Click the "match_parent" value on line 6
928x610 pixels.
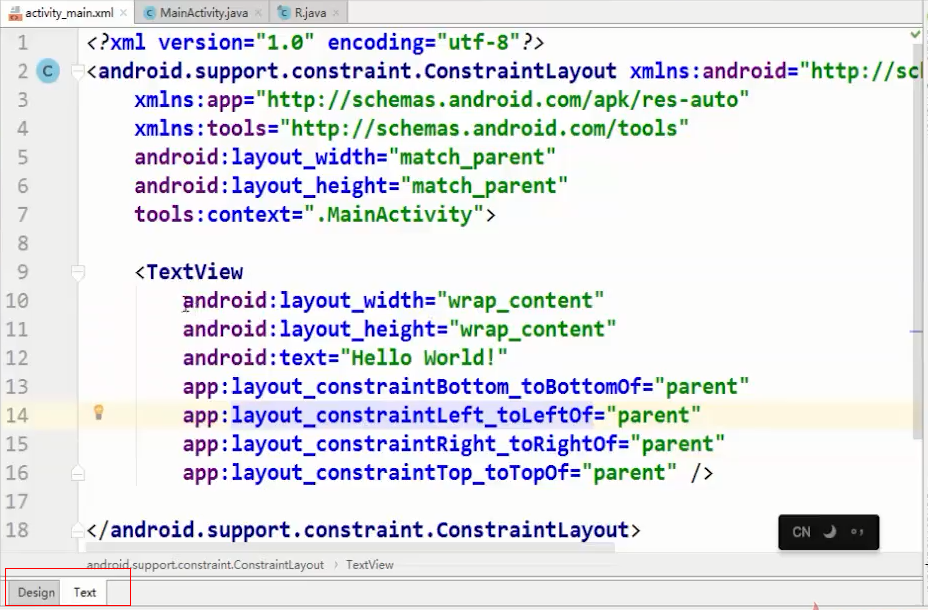click(484, 186)
